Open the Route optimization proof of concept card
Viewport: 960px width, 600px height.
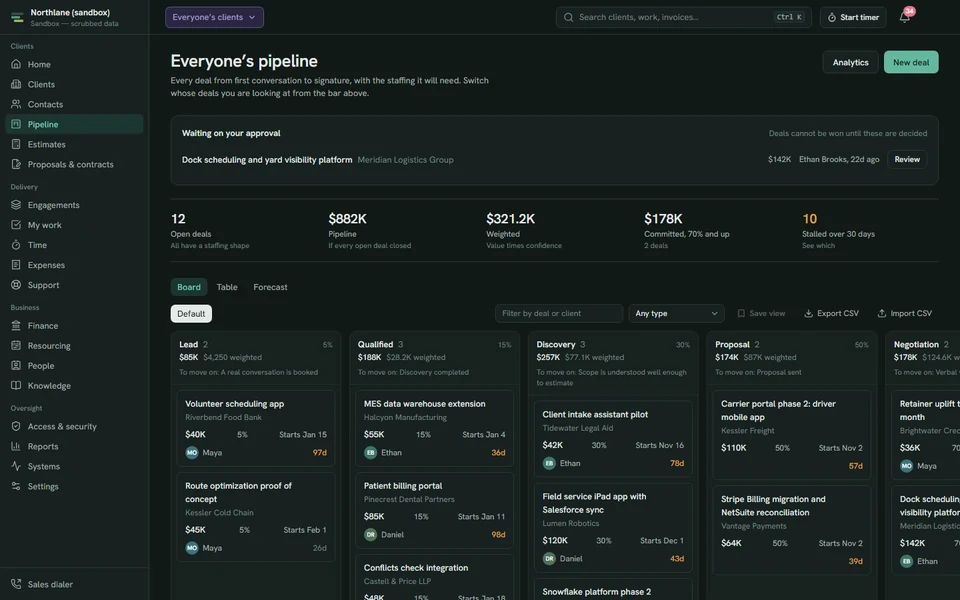(256, 517)
